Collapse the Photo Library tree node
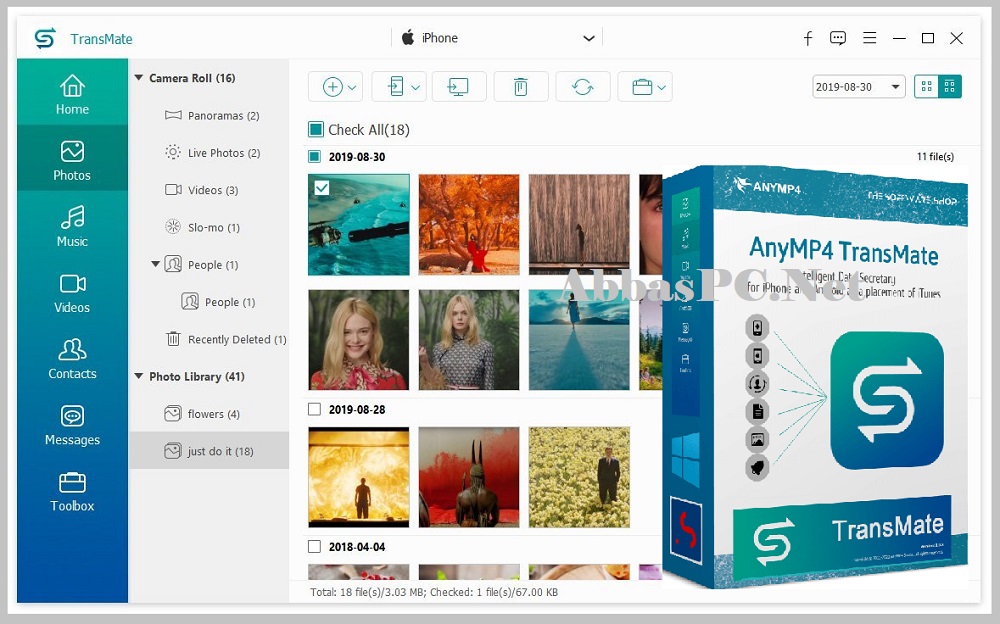 pyautogui.click(x=138, y=376)
